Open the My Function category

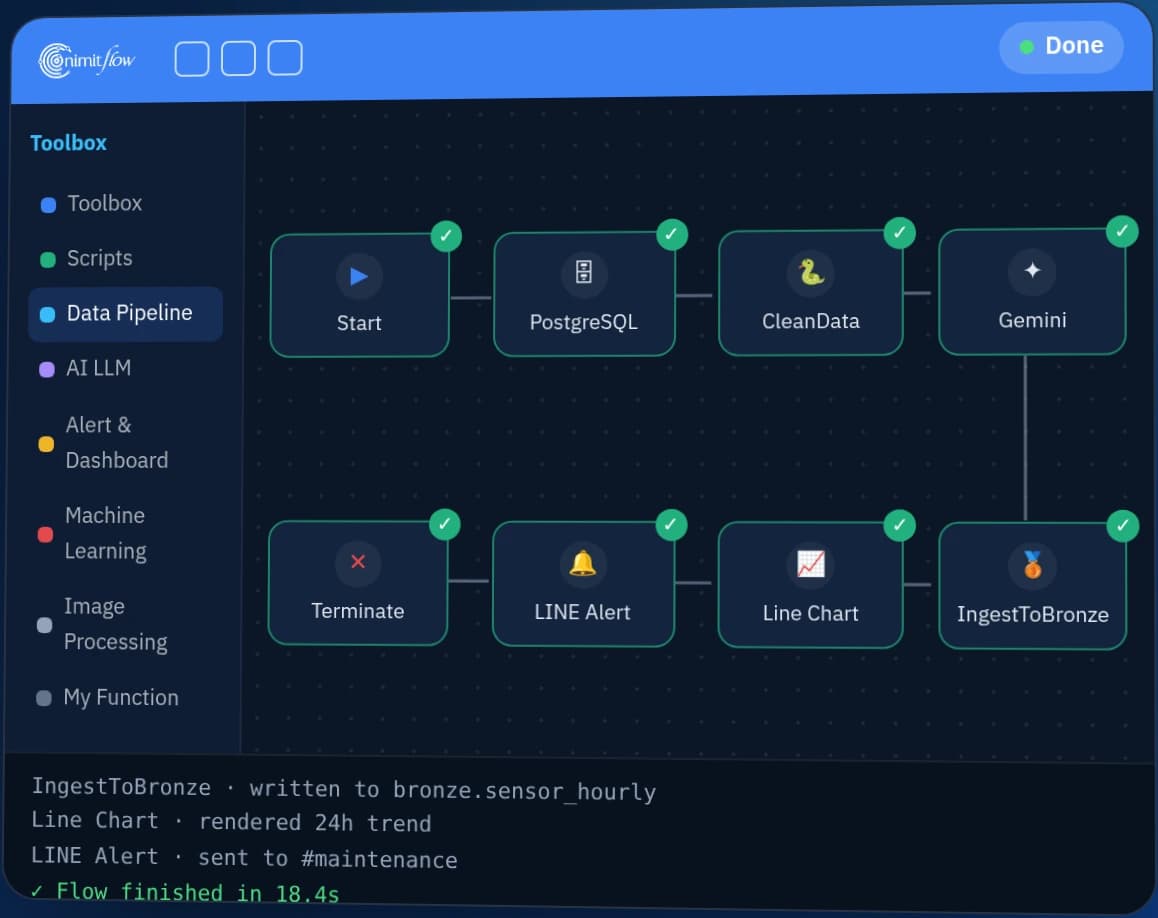coord(122,698)
